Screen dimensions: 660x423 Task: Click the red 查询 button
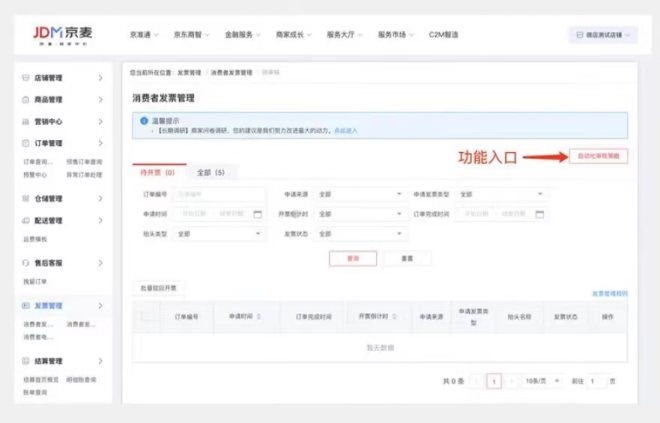coord(352,258)
